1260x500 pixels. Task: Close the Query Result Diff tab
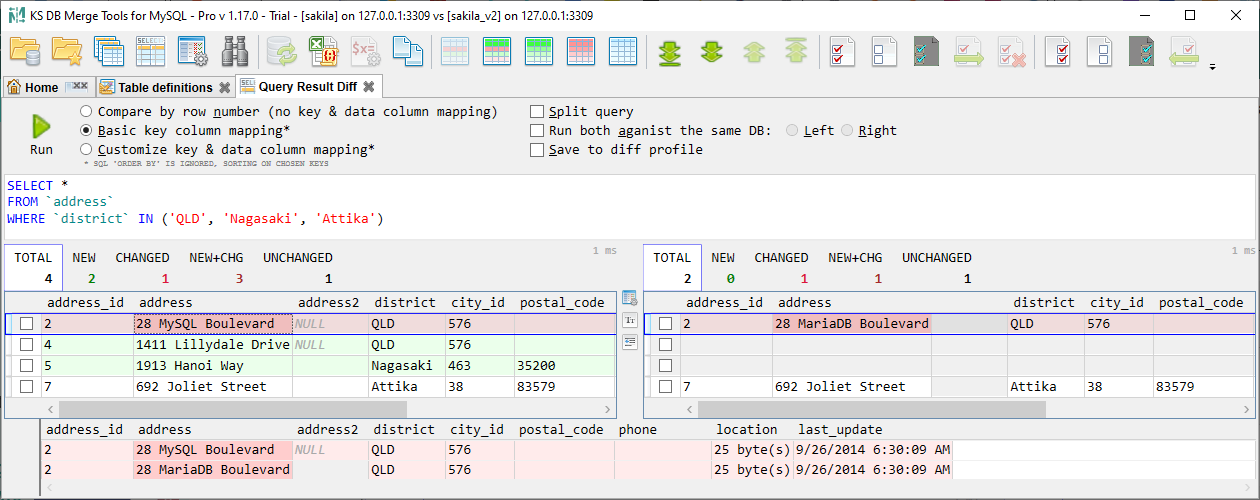coord(369,87)
